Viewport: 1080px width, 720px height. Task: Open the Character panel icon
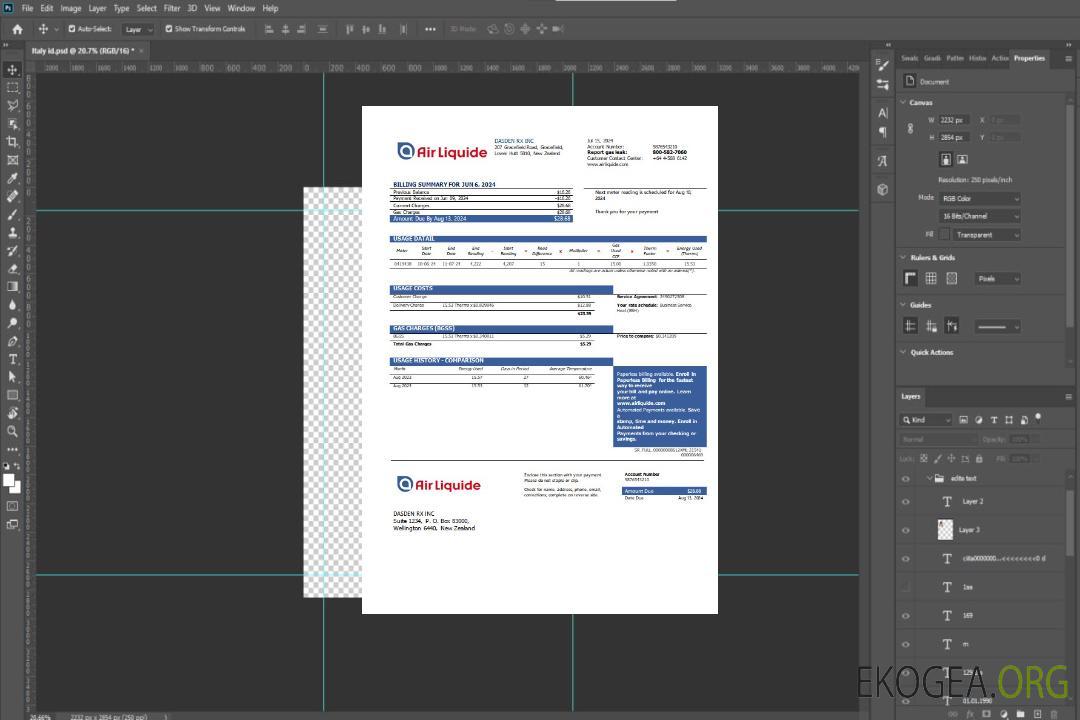coord(883,113)
